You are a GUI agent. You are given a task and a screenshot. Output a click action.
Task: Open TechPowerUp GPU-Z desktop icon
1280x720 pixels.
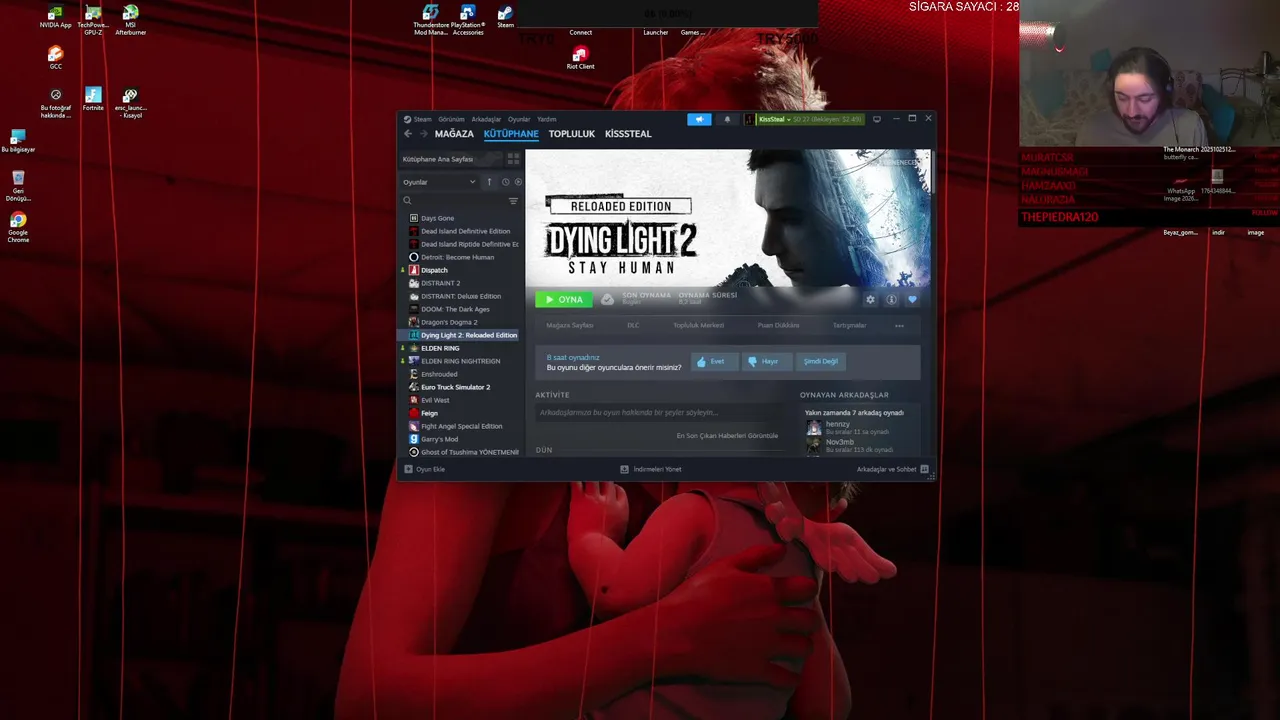pos(93,20)
